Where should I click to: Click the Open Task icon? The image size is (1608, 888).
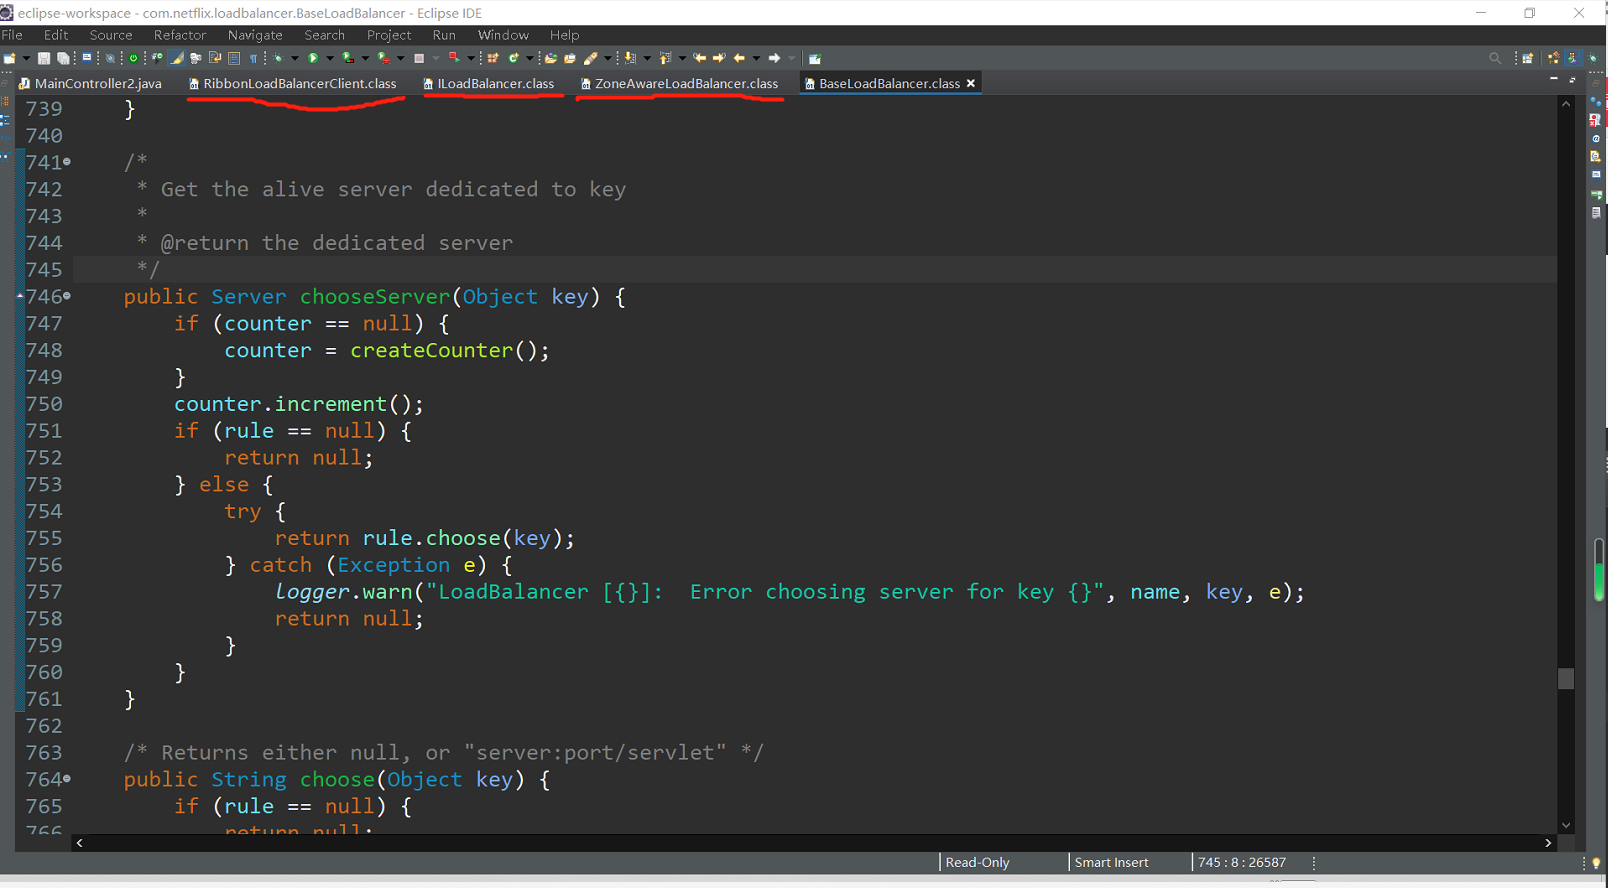(570, 58)
